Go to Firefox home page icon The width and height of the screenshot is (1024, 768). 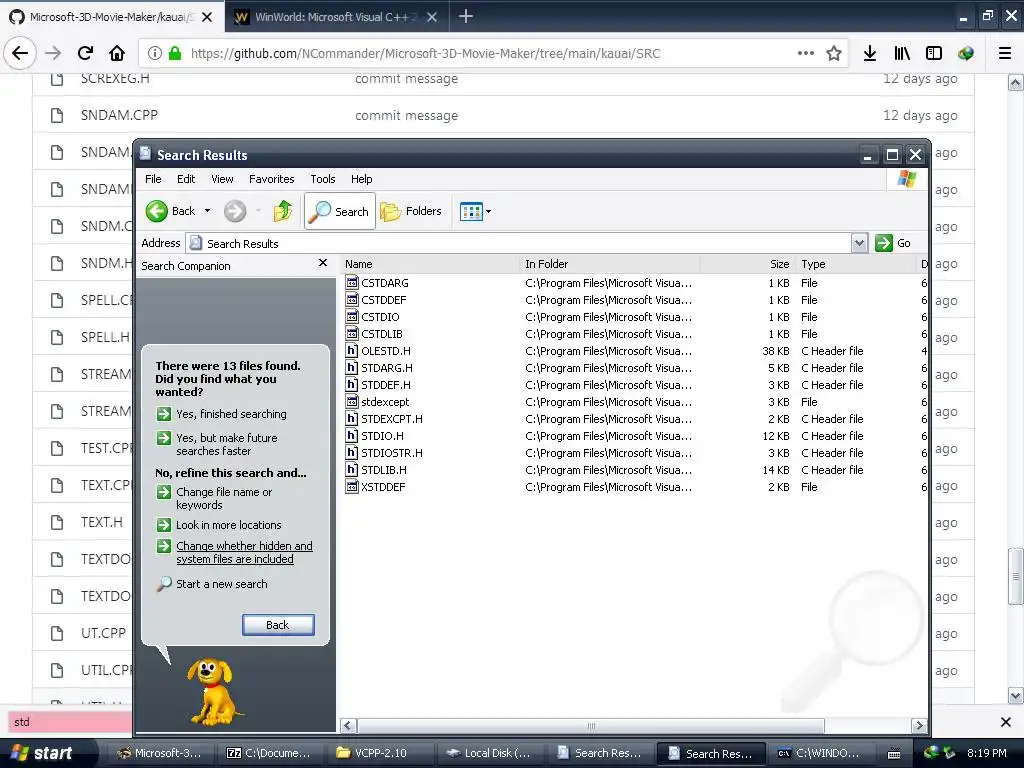pyautogui.click(x=117, y=53)
